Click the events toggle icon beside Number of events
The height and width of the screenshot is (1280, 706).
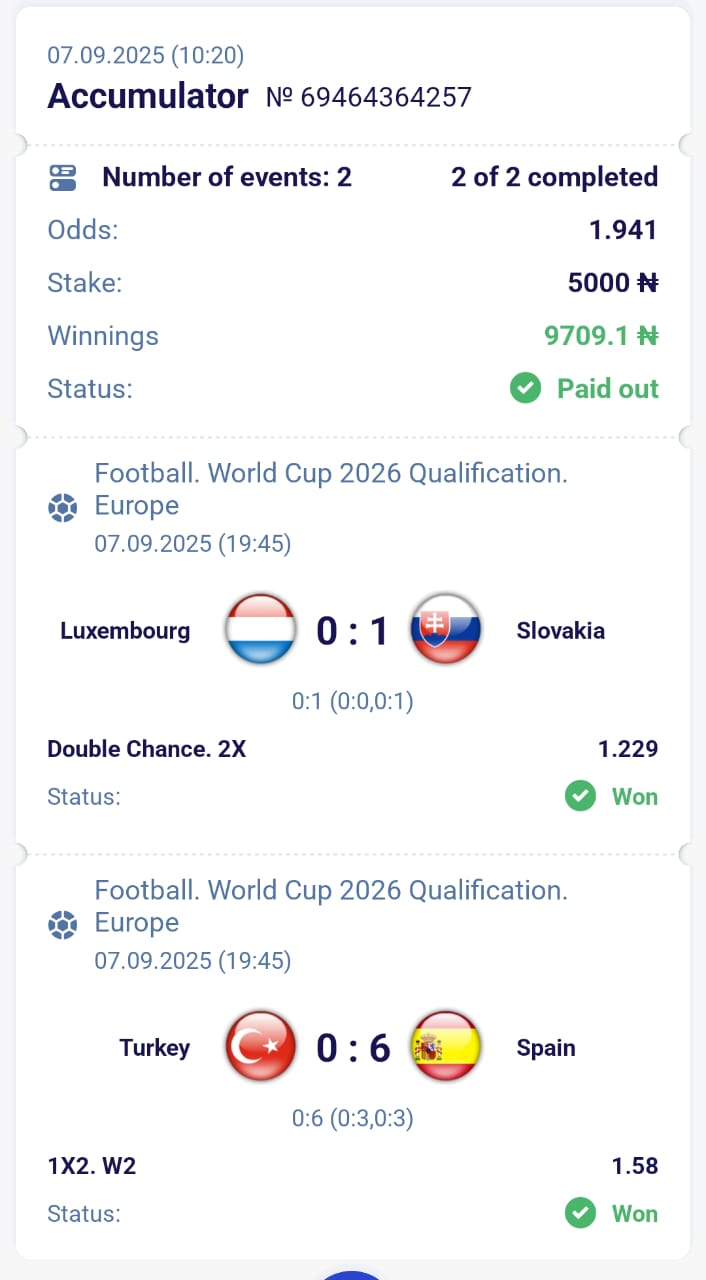[63, 178]
